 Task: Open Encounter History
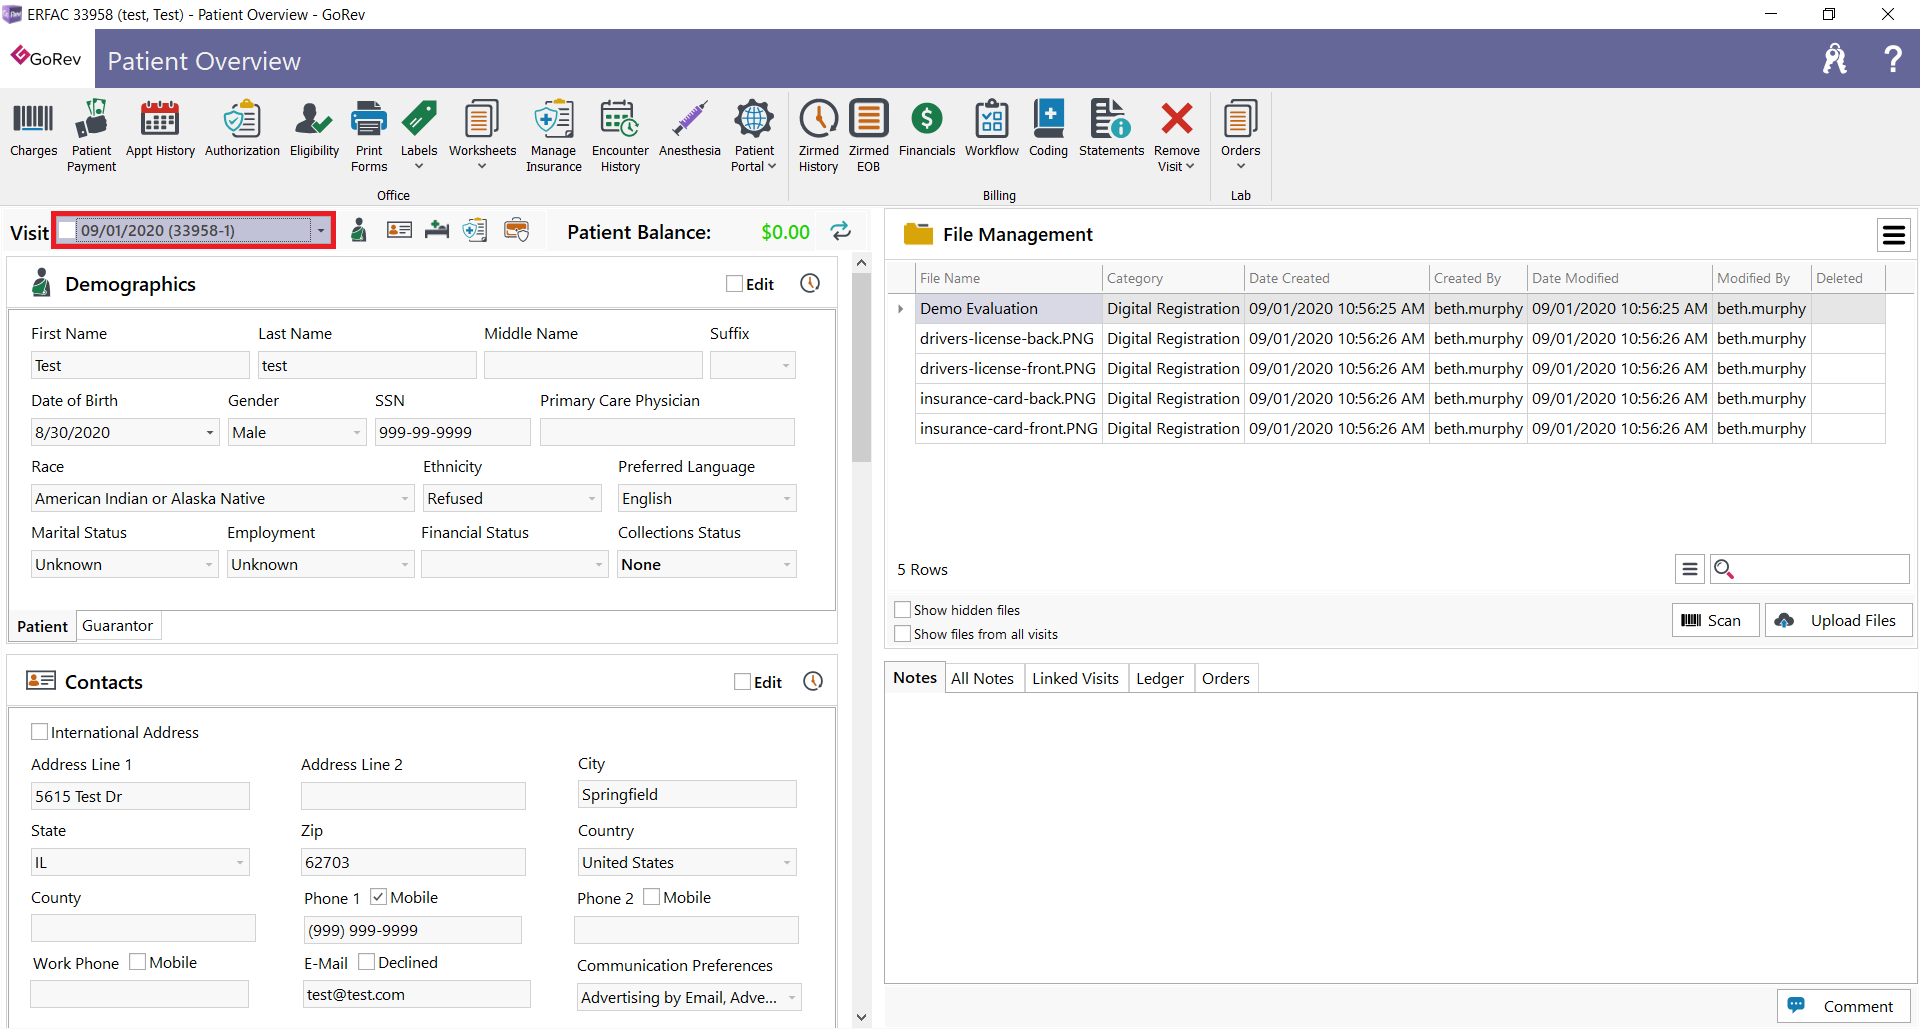click(x=620, y=136)
